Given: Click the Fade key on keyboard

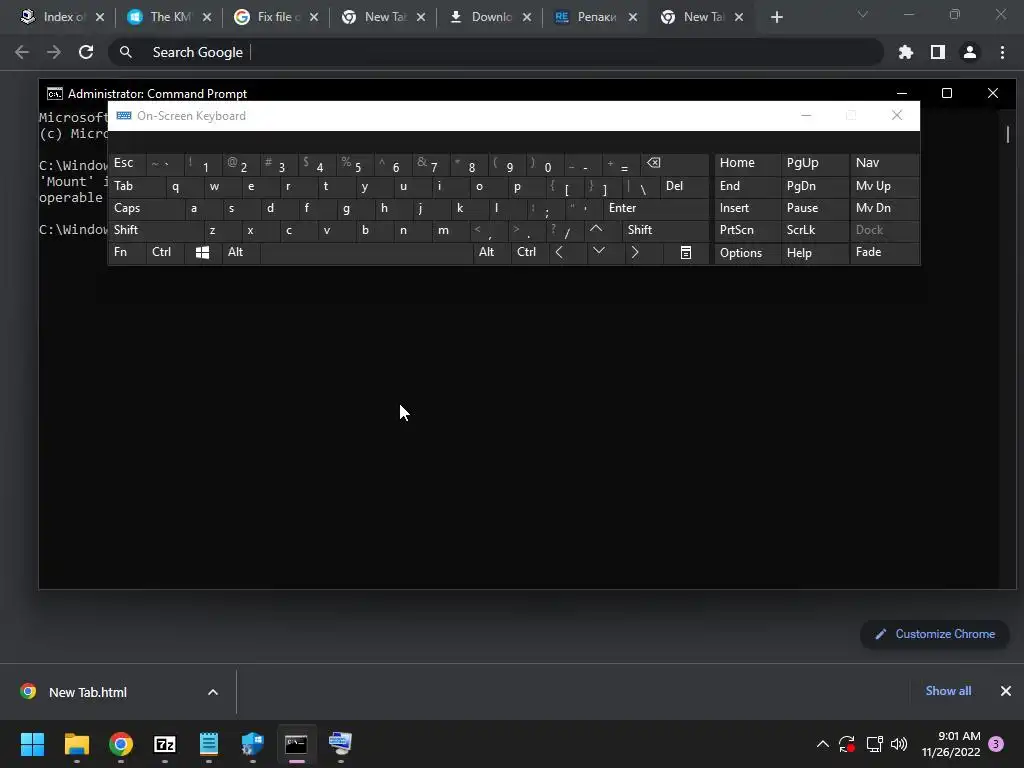Looking at the screenshot, I should [x=884, y=253].
